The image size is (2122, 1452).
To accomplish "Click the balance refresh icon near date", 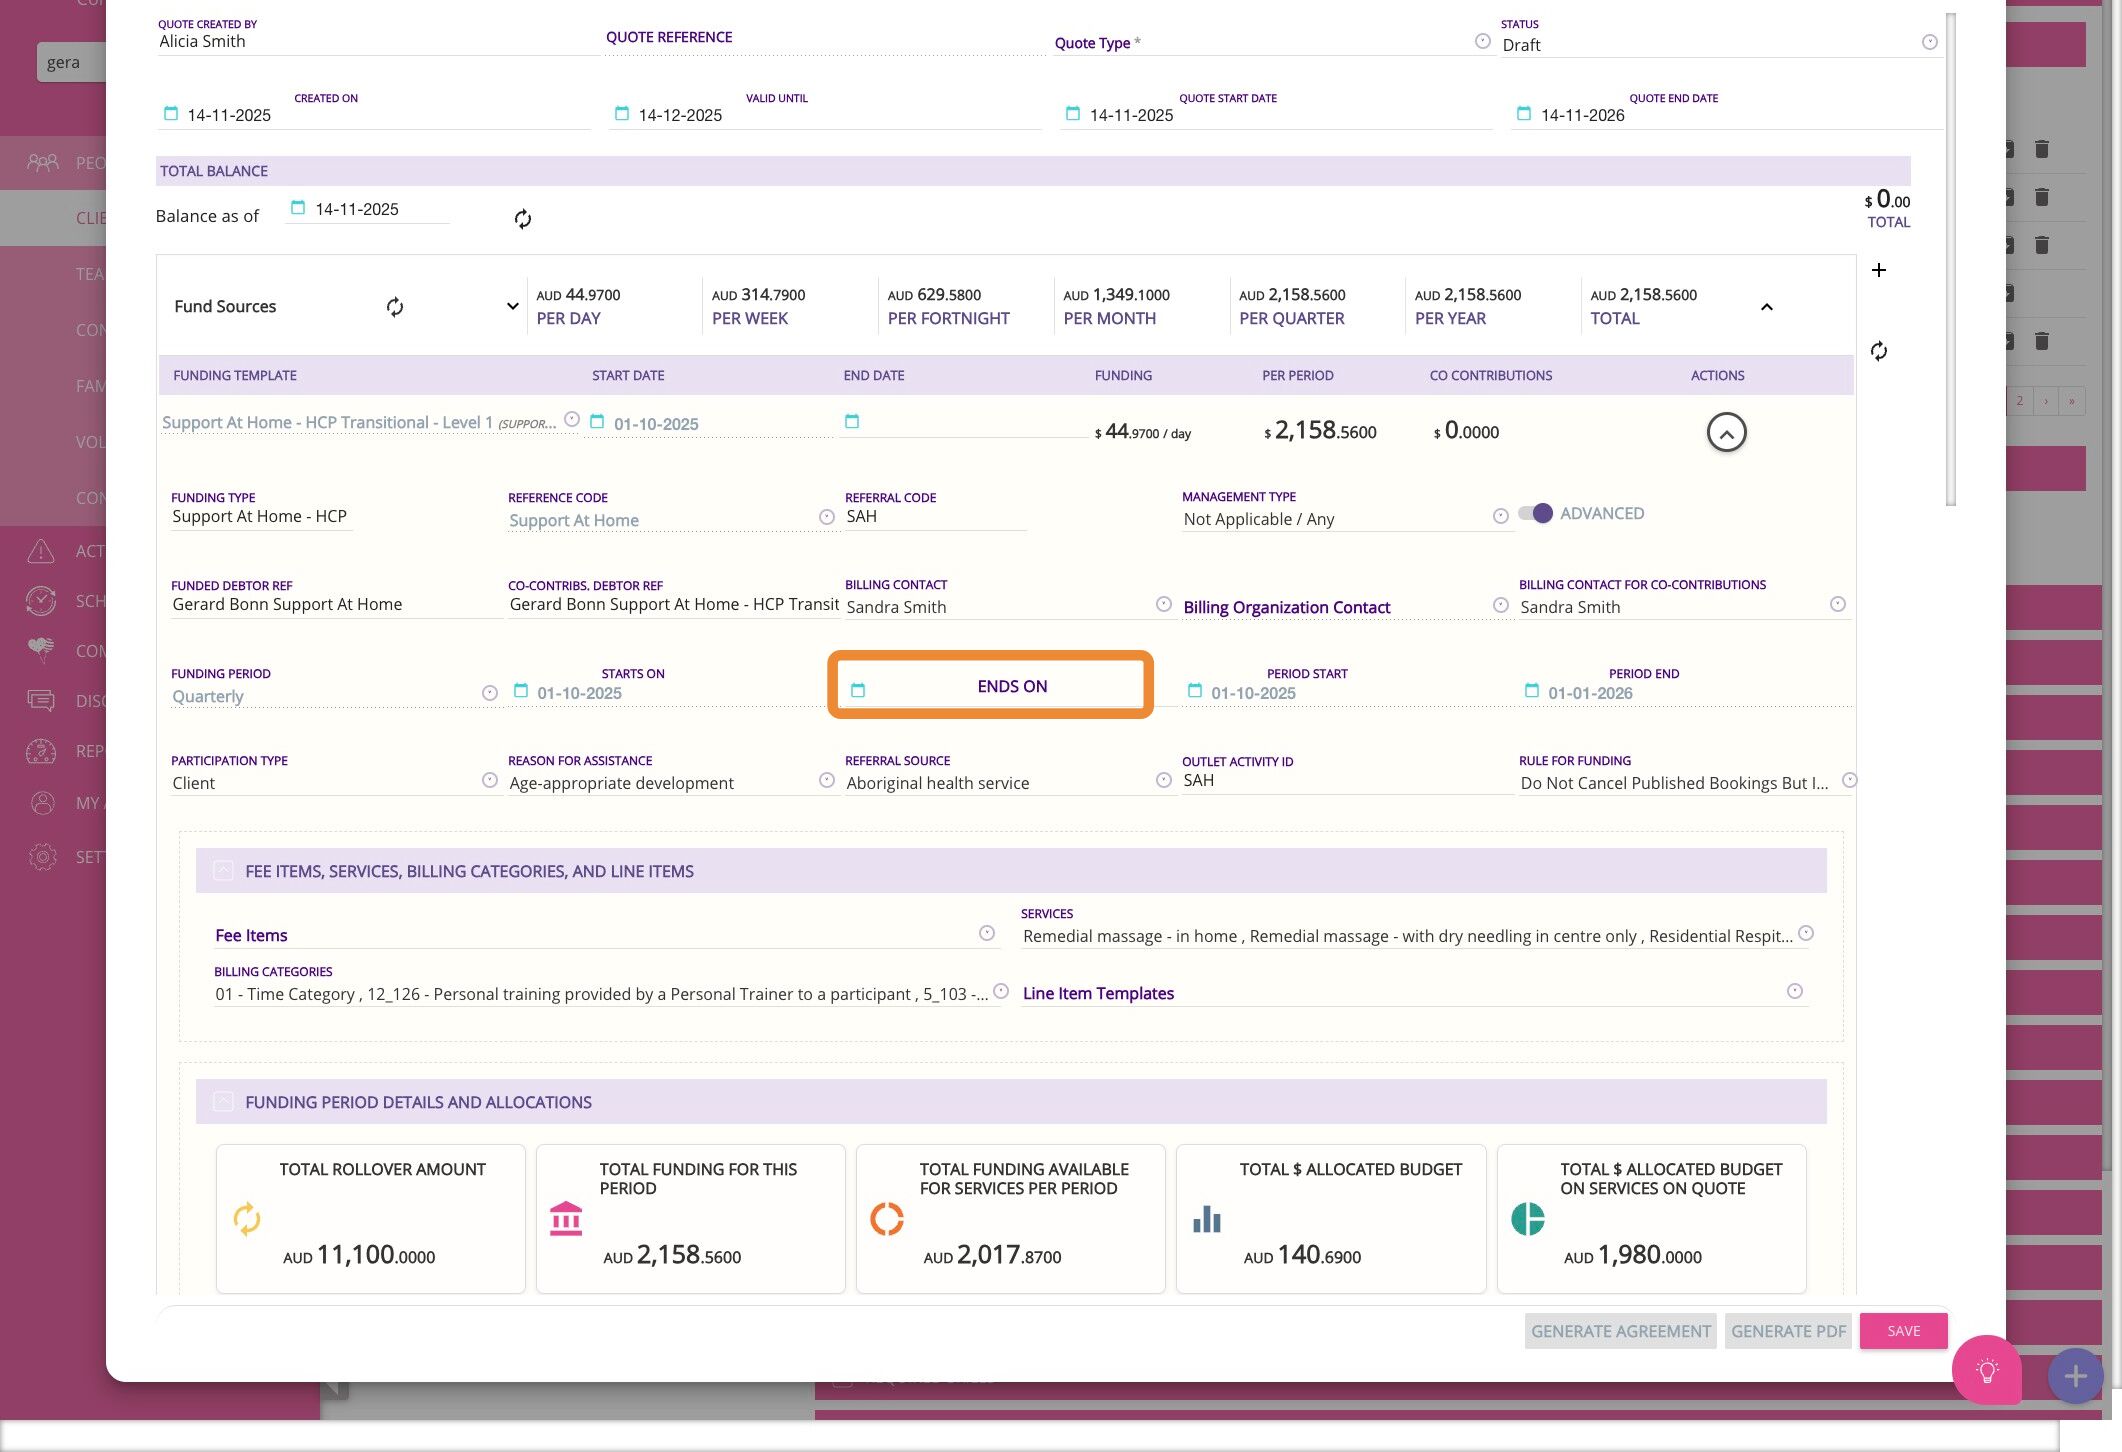I will pyautogui.click(x=522, y=219).
